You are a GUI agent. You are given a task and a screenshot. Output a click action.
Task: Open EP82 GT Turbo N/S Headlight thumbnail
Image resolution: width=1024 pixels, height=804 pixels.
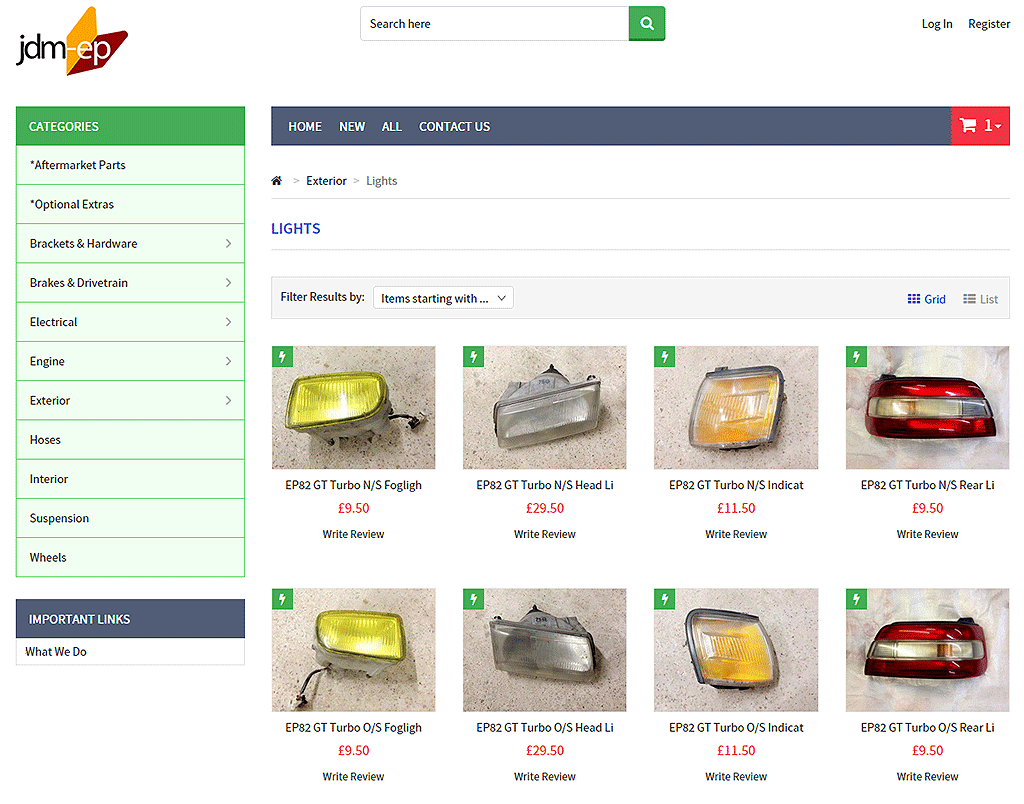point(545,408)
